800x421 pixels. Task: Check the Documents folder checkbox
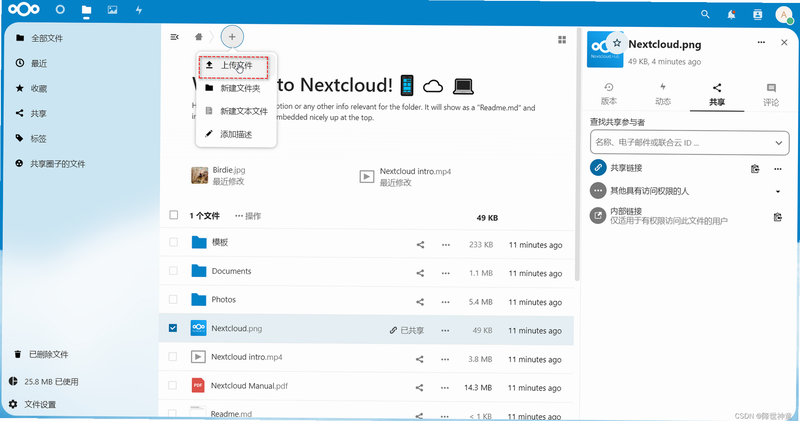point(173,270)
